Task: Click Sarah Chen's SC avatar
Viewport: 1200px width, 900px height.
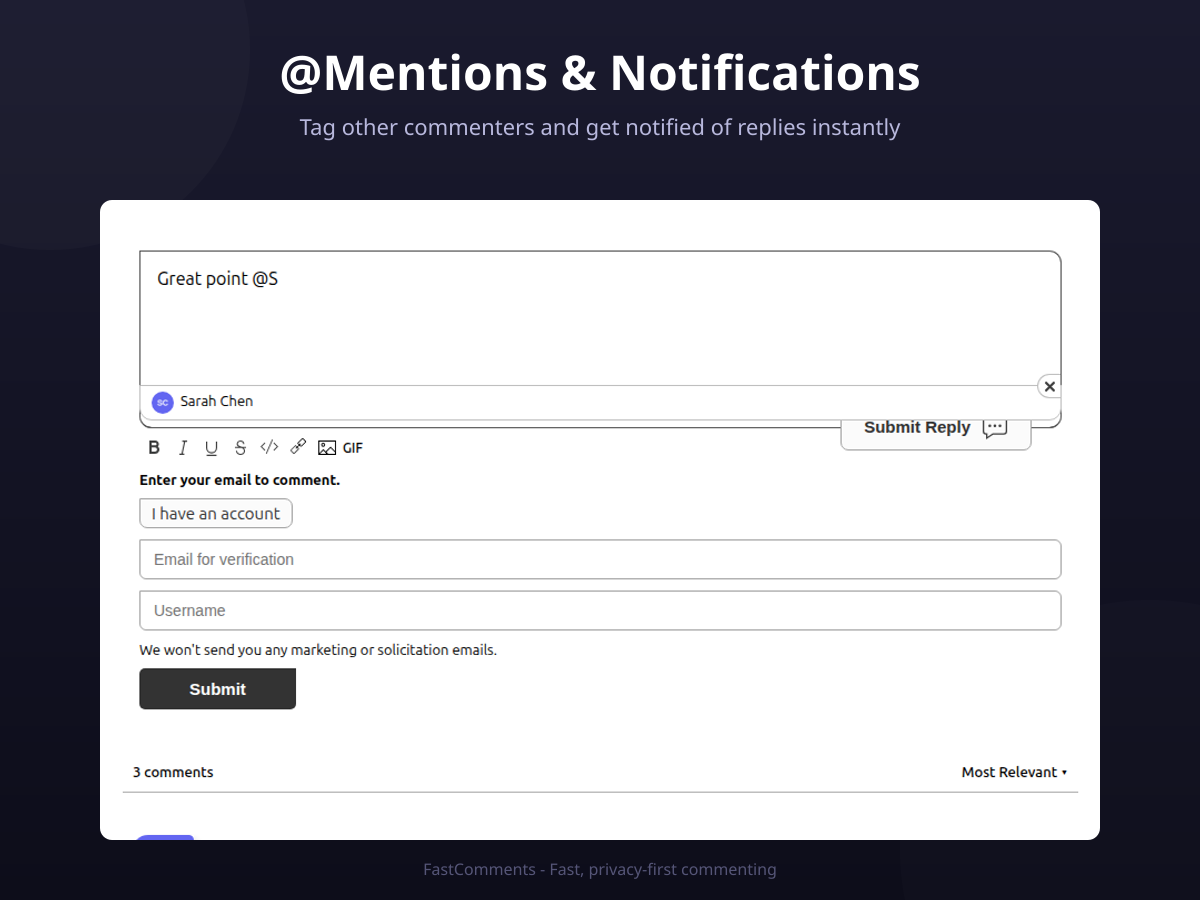Action: [162, 402]
